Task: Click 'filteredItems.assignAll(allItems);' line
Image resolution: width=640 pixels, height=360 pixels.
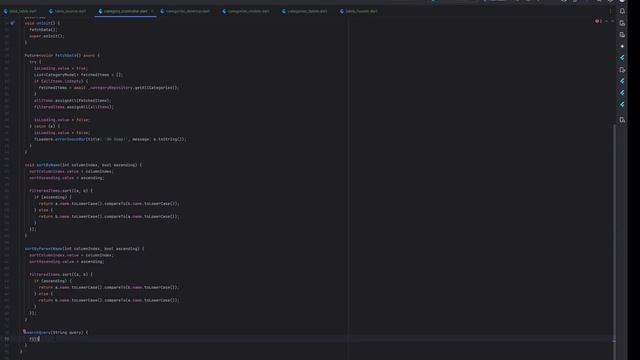Action: pyautogui.click(x=74, y=107)
